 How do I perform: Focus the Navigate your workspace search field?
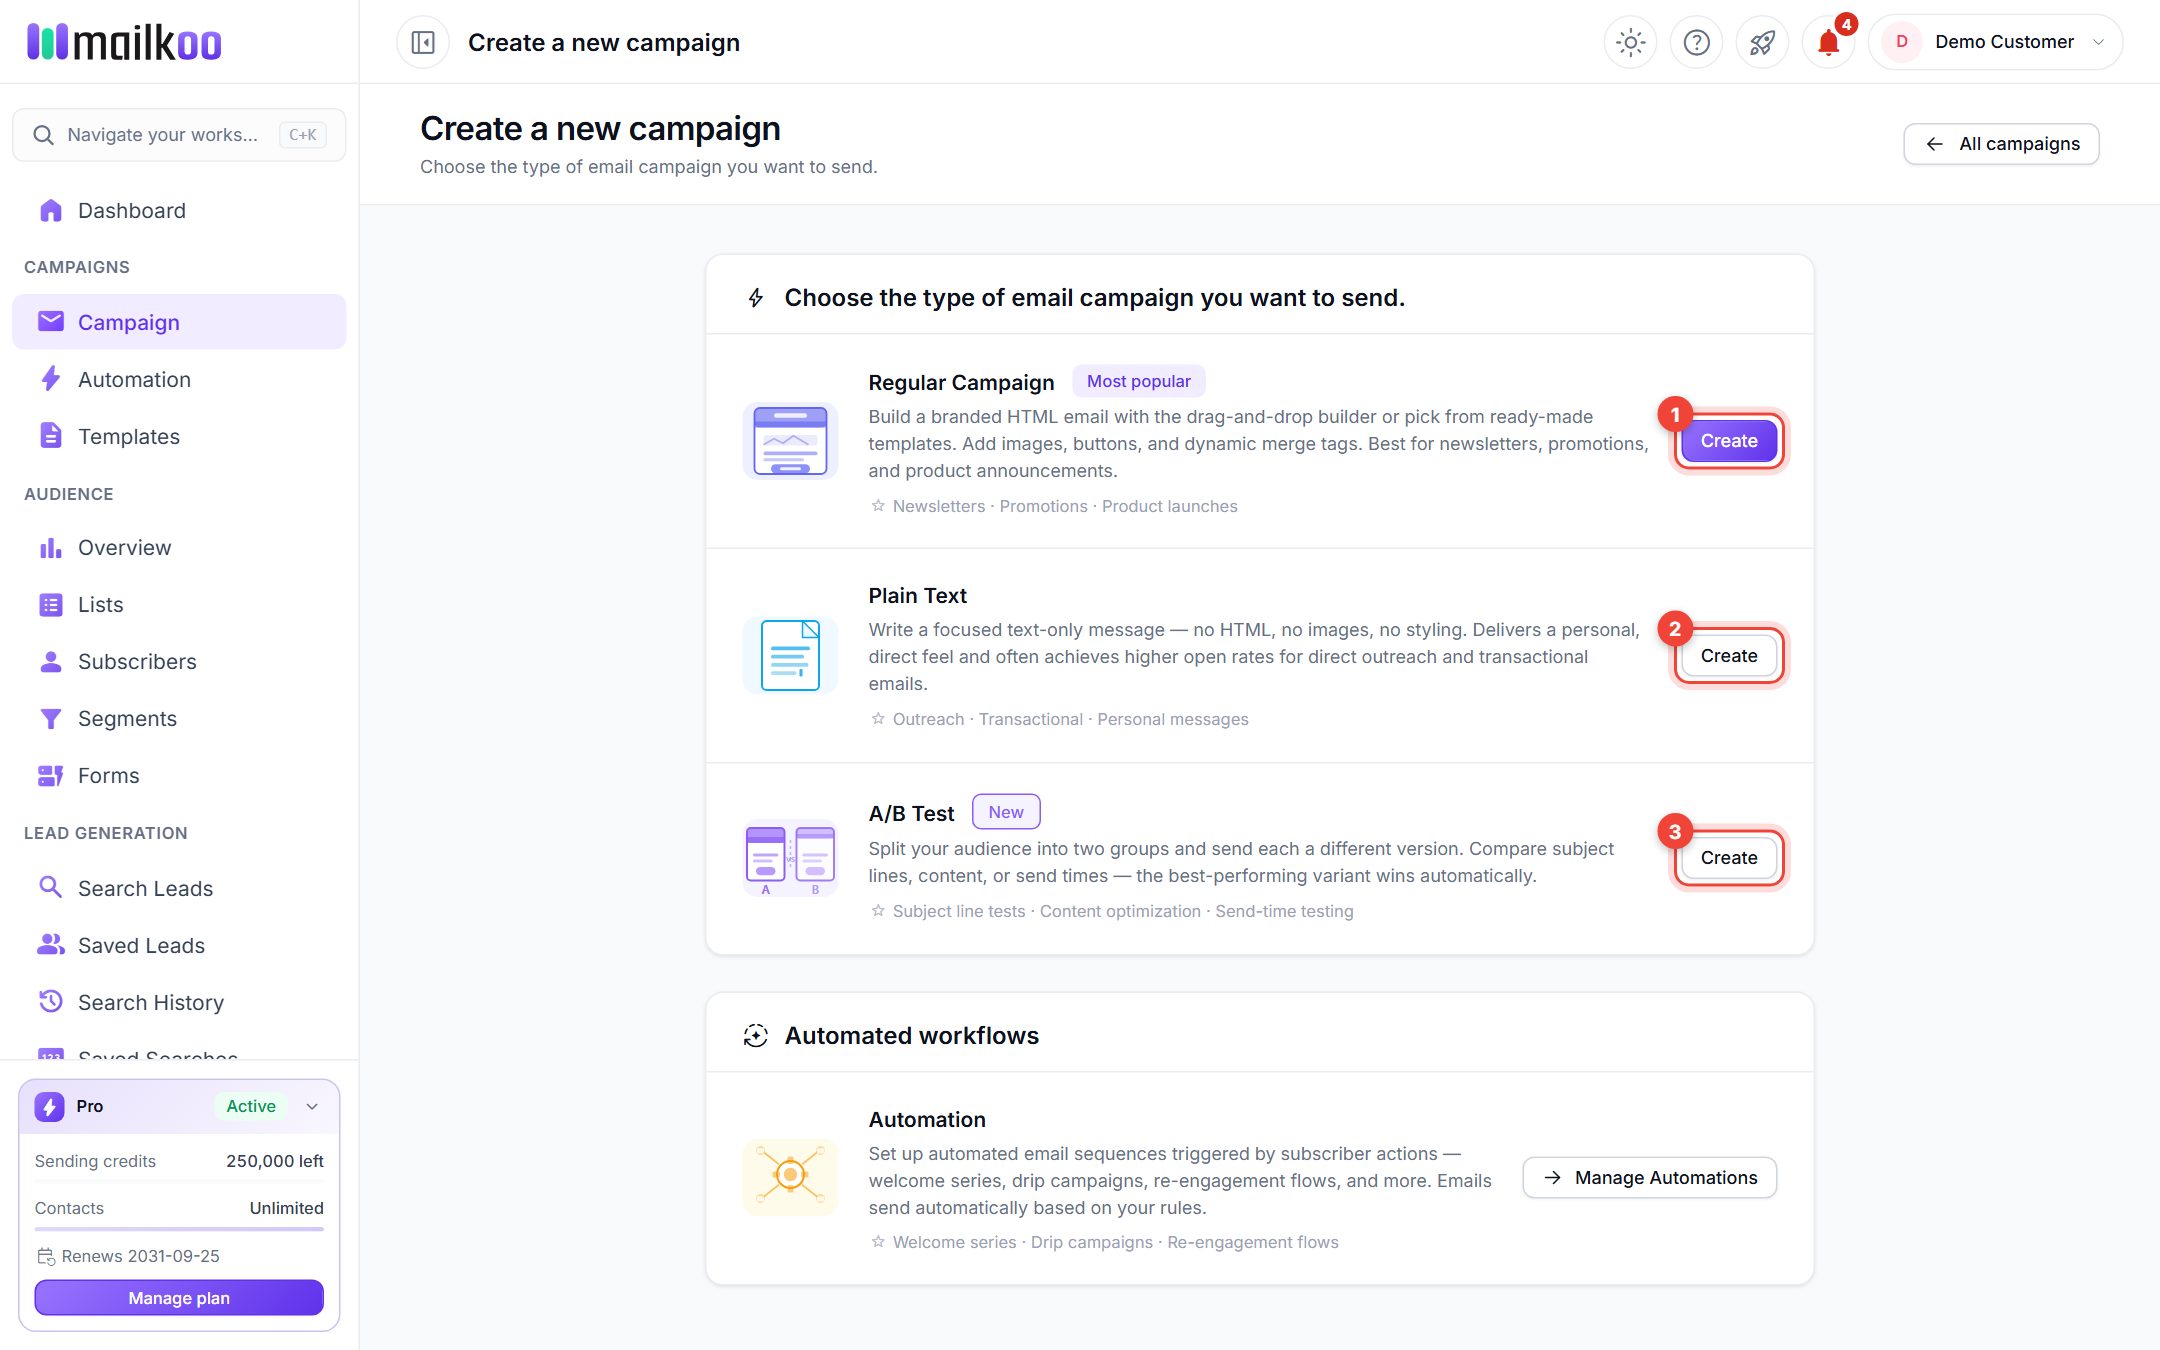(x=179, y=135)
